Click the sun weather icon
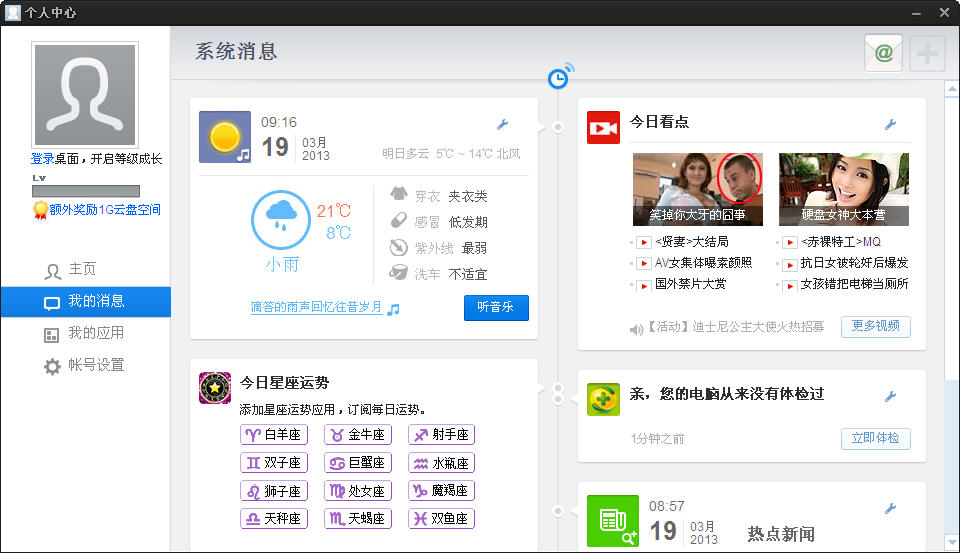This screenshot has width=960, height=553. tap(225, 137)
